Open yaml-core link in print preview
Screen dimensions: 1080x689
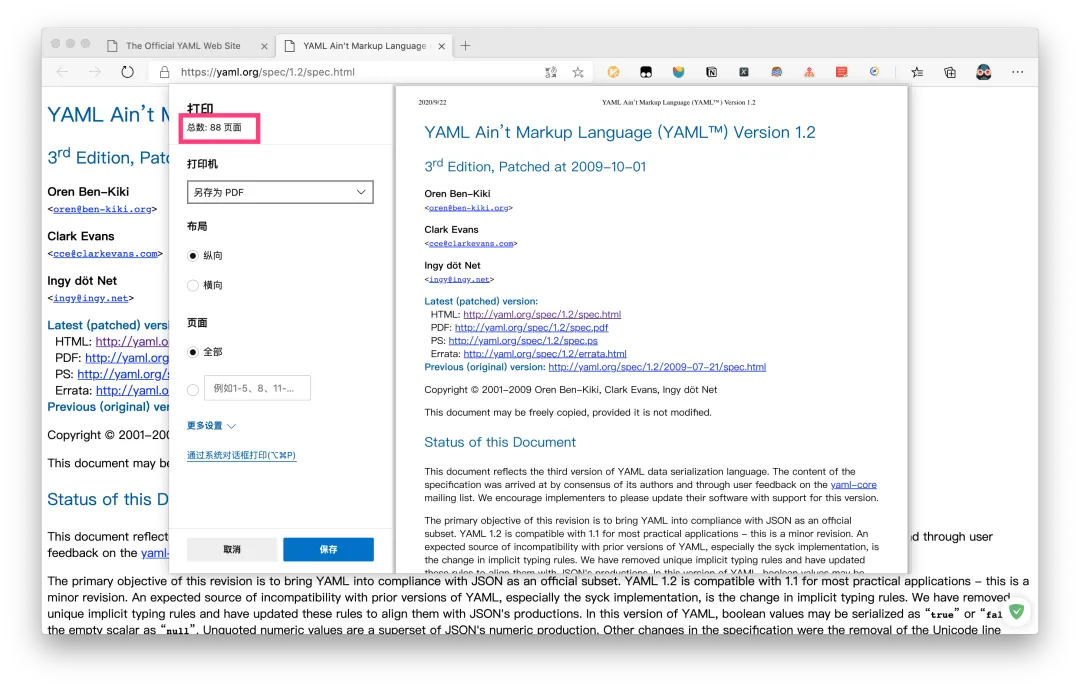(853, 484)
